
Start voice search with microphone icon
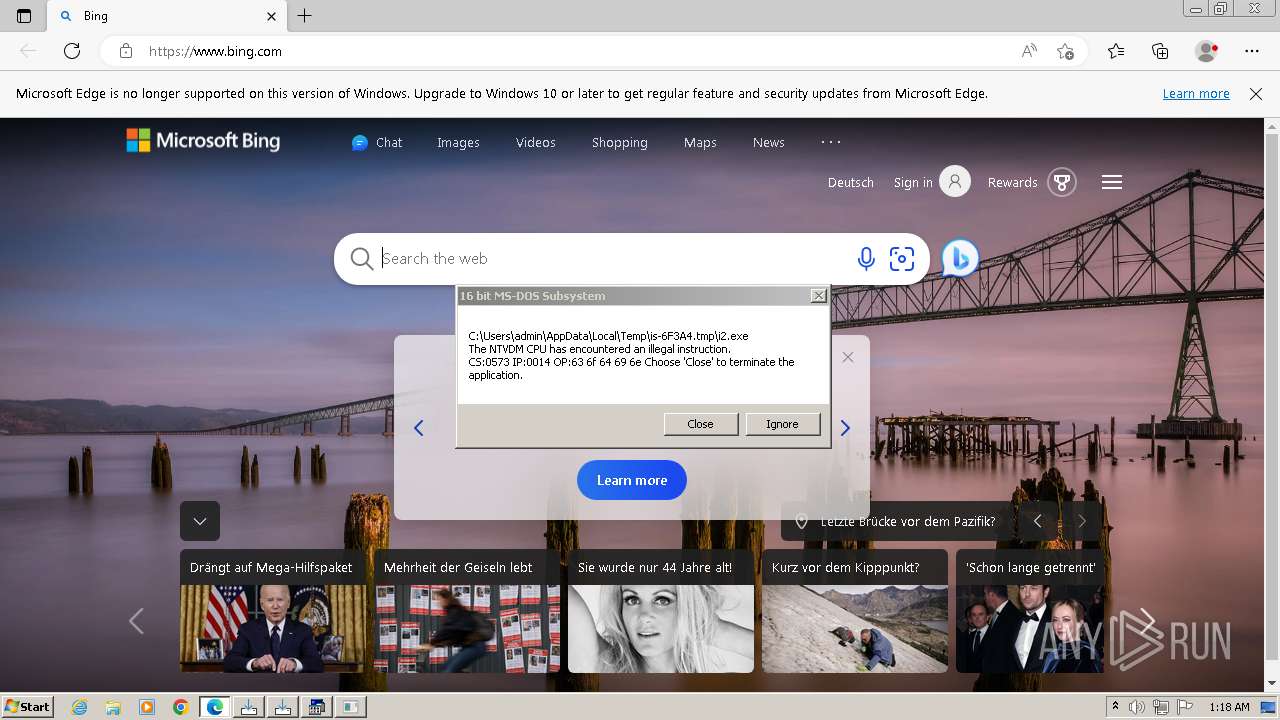[866, 259]
